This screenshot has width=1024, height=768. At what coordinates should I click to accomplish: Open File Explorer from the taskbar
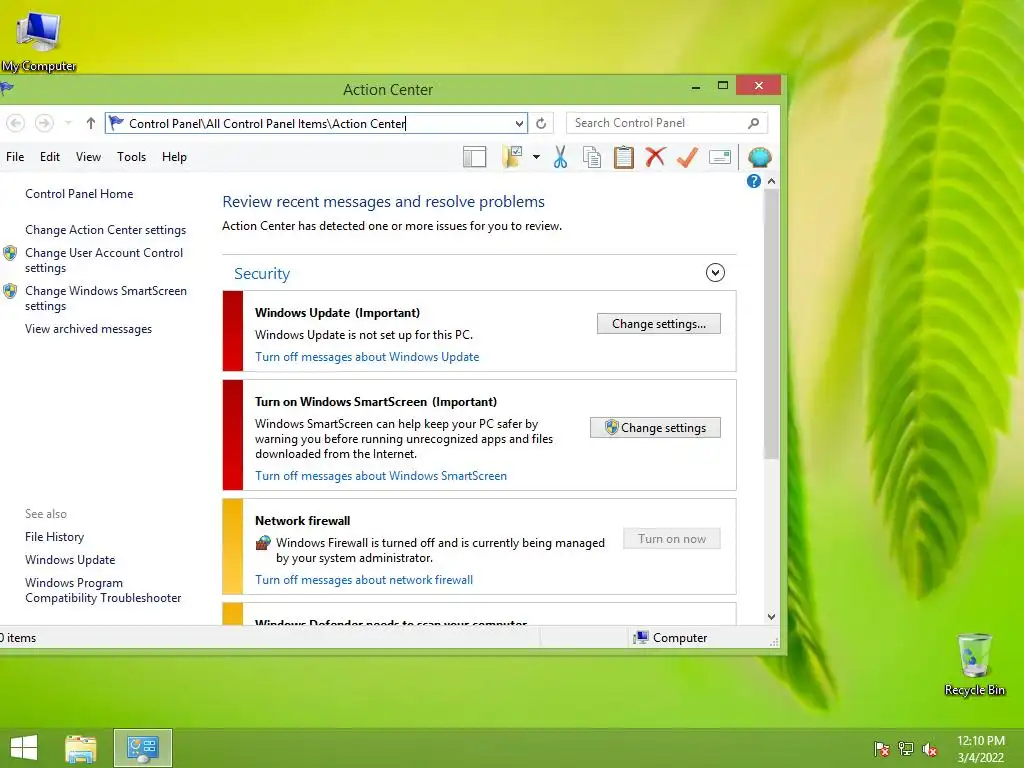coord(81,748)
